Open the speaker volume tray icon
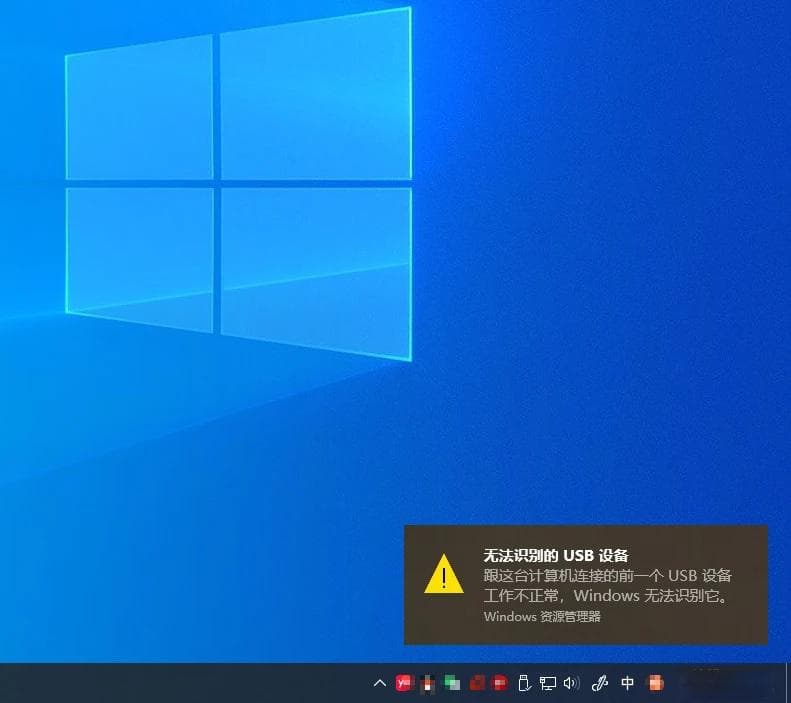 (x=572, y=683)
